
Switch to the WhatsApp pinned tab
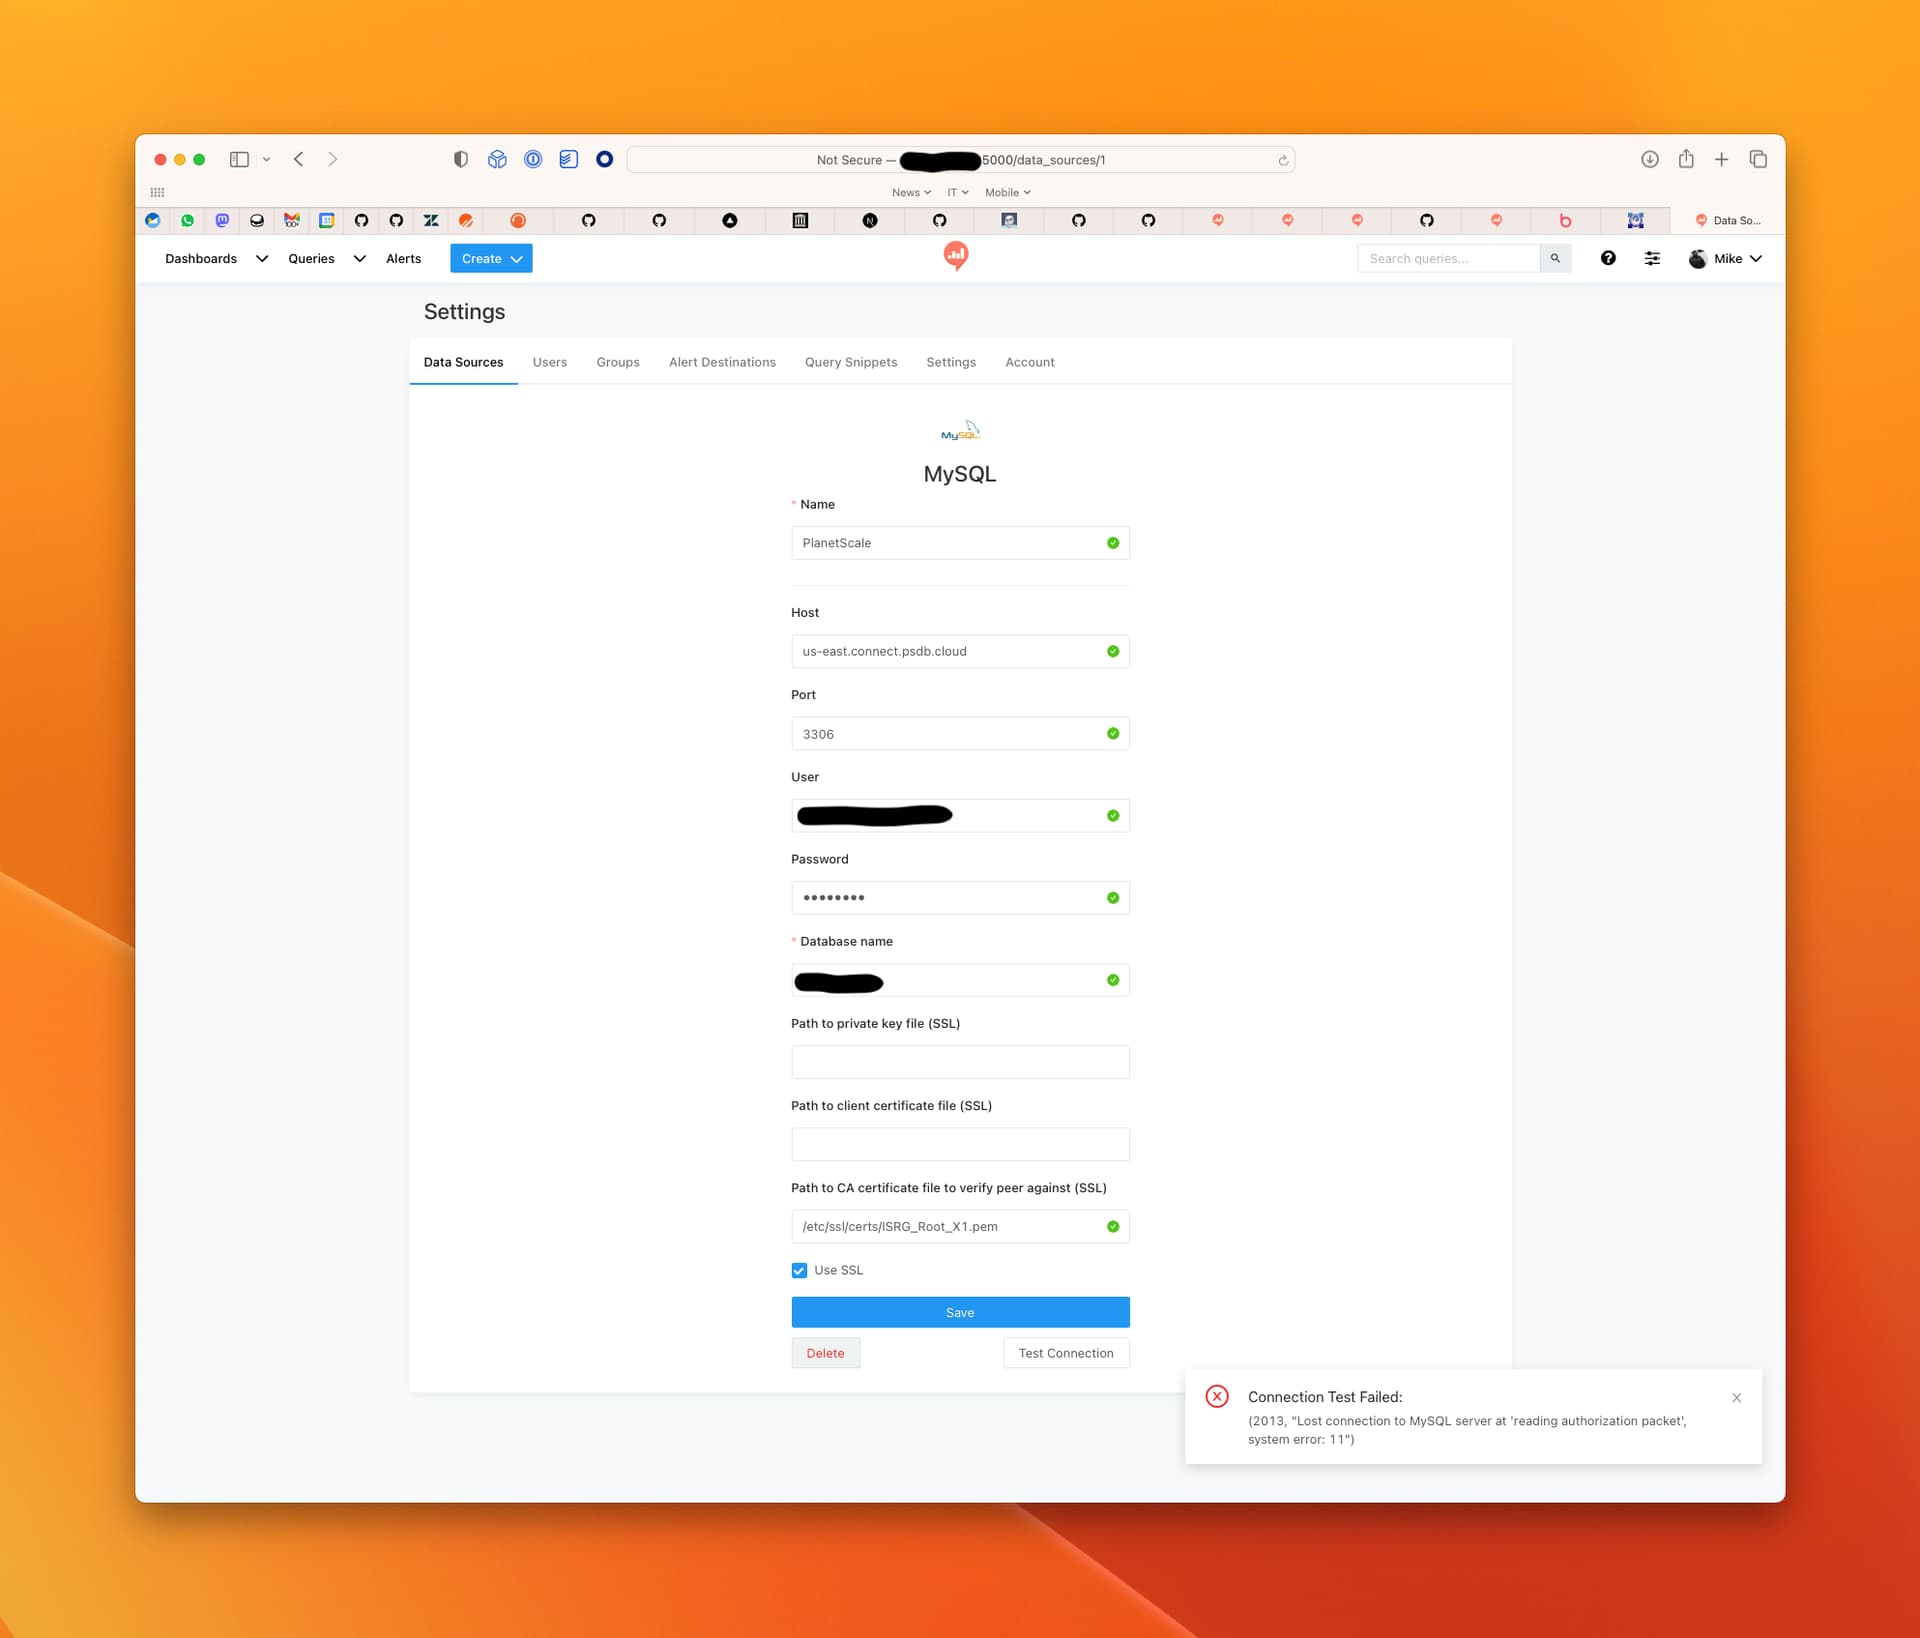(187, 221)
